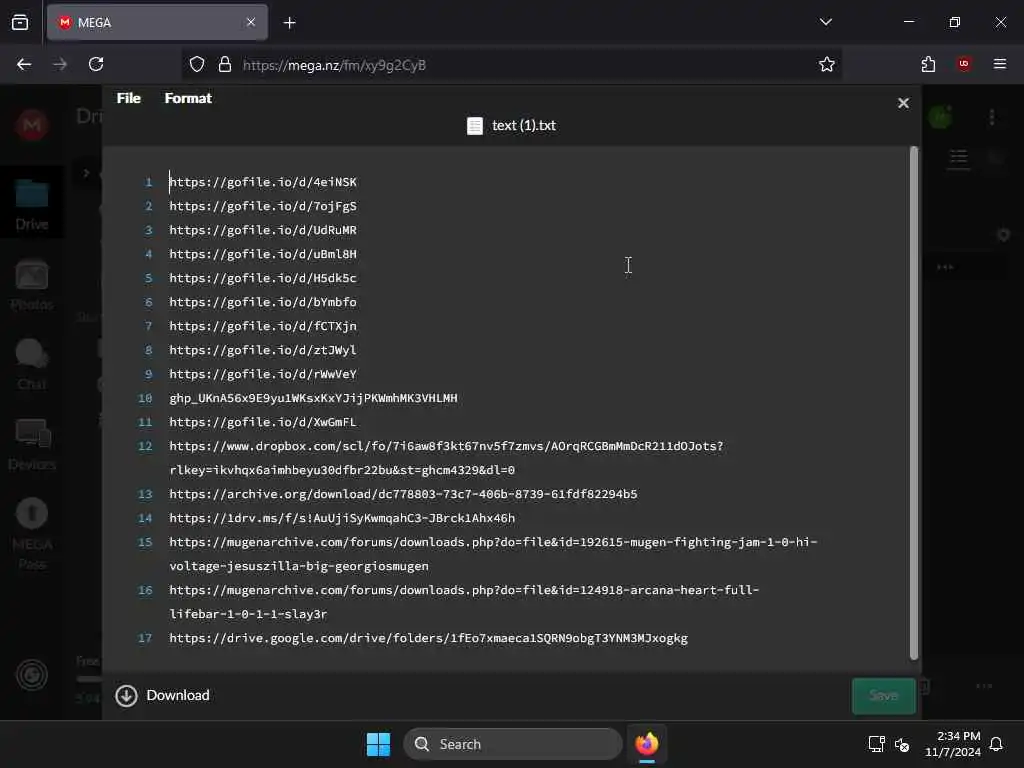The image size is (1024, 768).
Task: Click the tracking protection shield icon
Action: (197, 65)
